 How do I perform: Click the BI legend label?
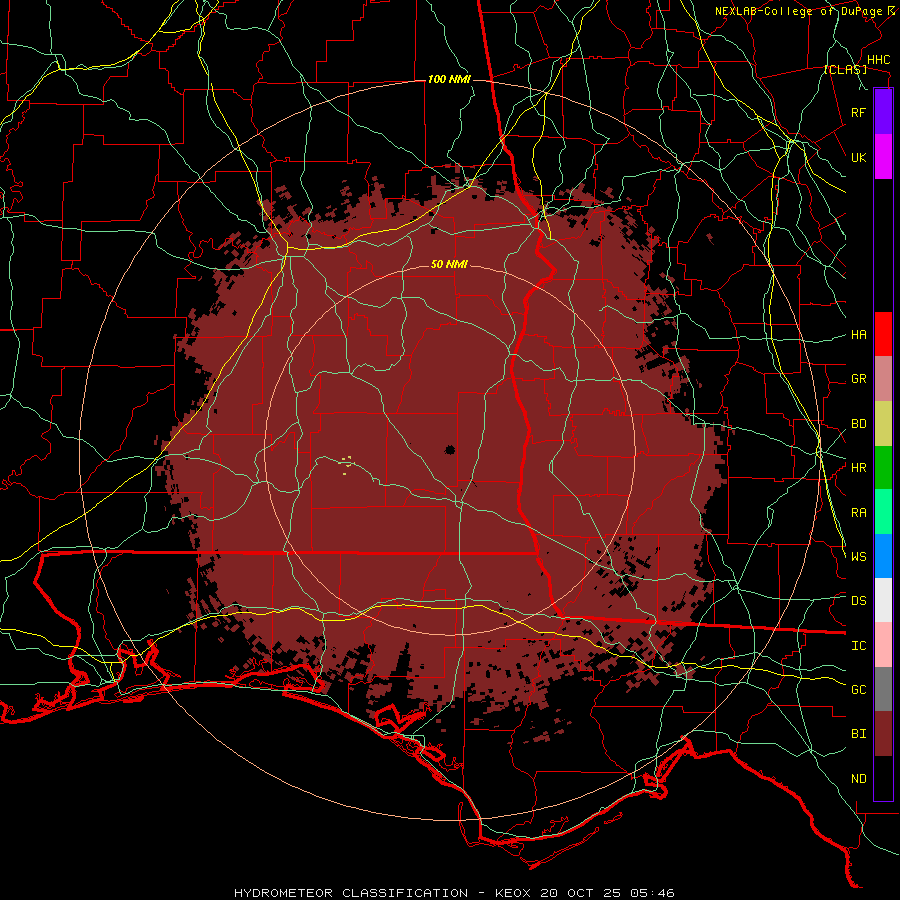click(859, 734)
